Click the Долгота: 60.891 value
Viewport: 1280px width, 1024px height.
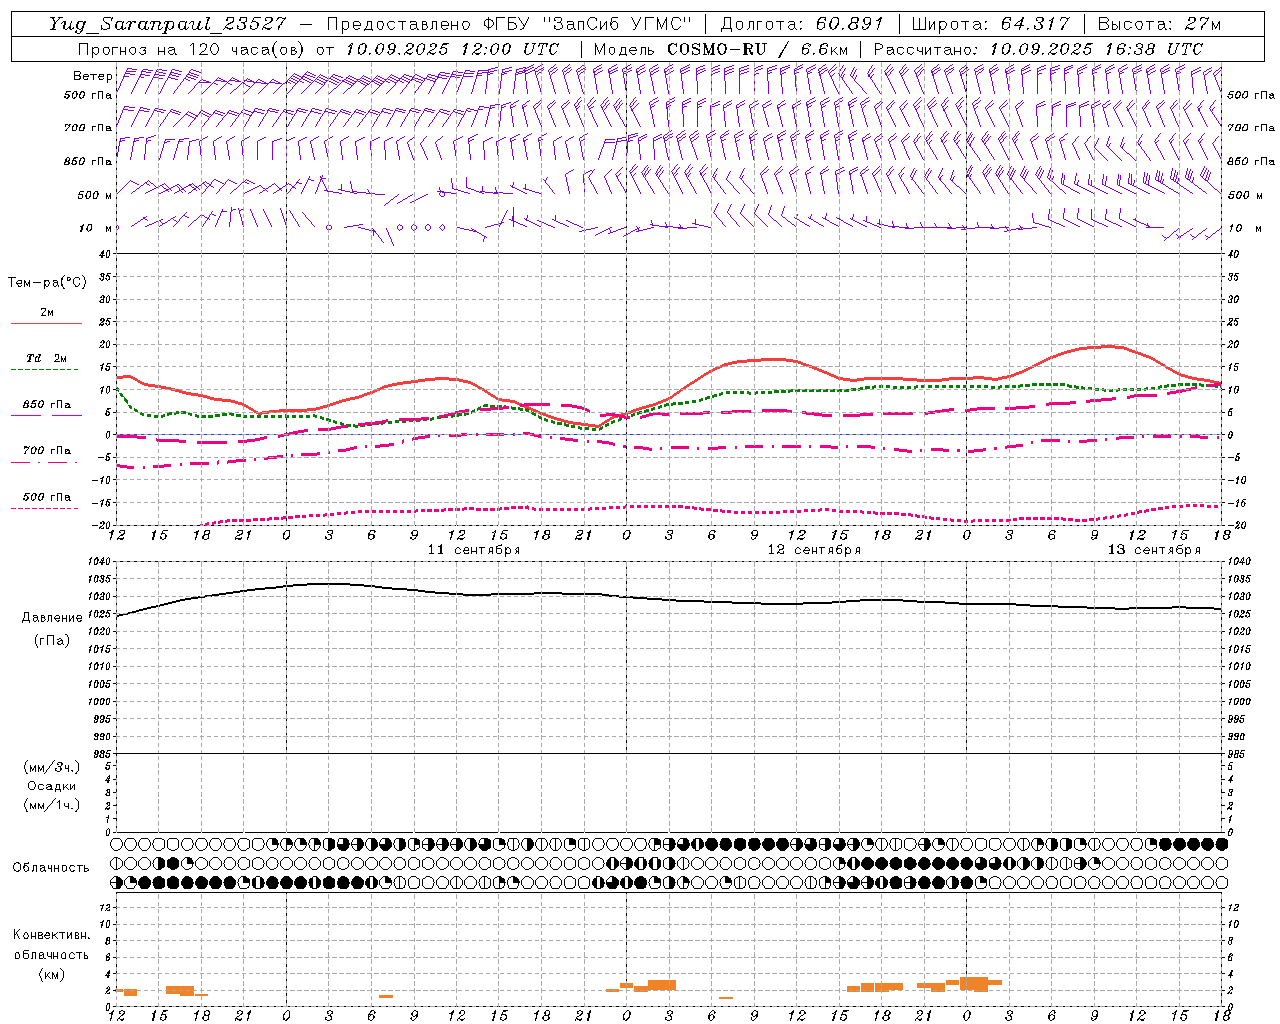[802, 23]
